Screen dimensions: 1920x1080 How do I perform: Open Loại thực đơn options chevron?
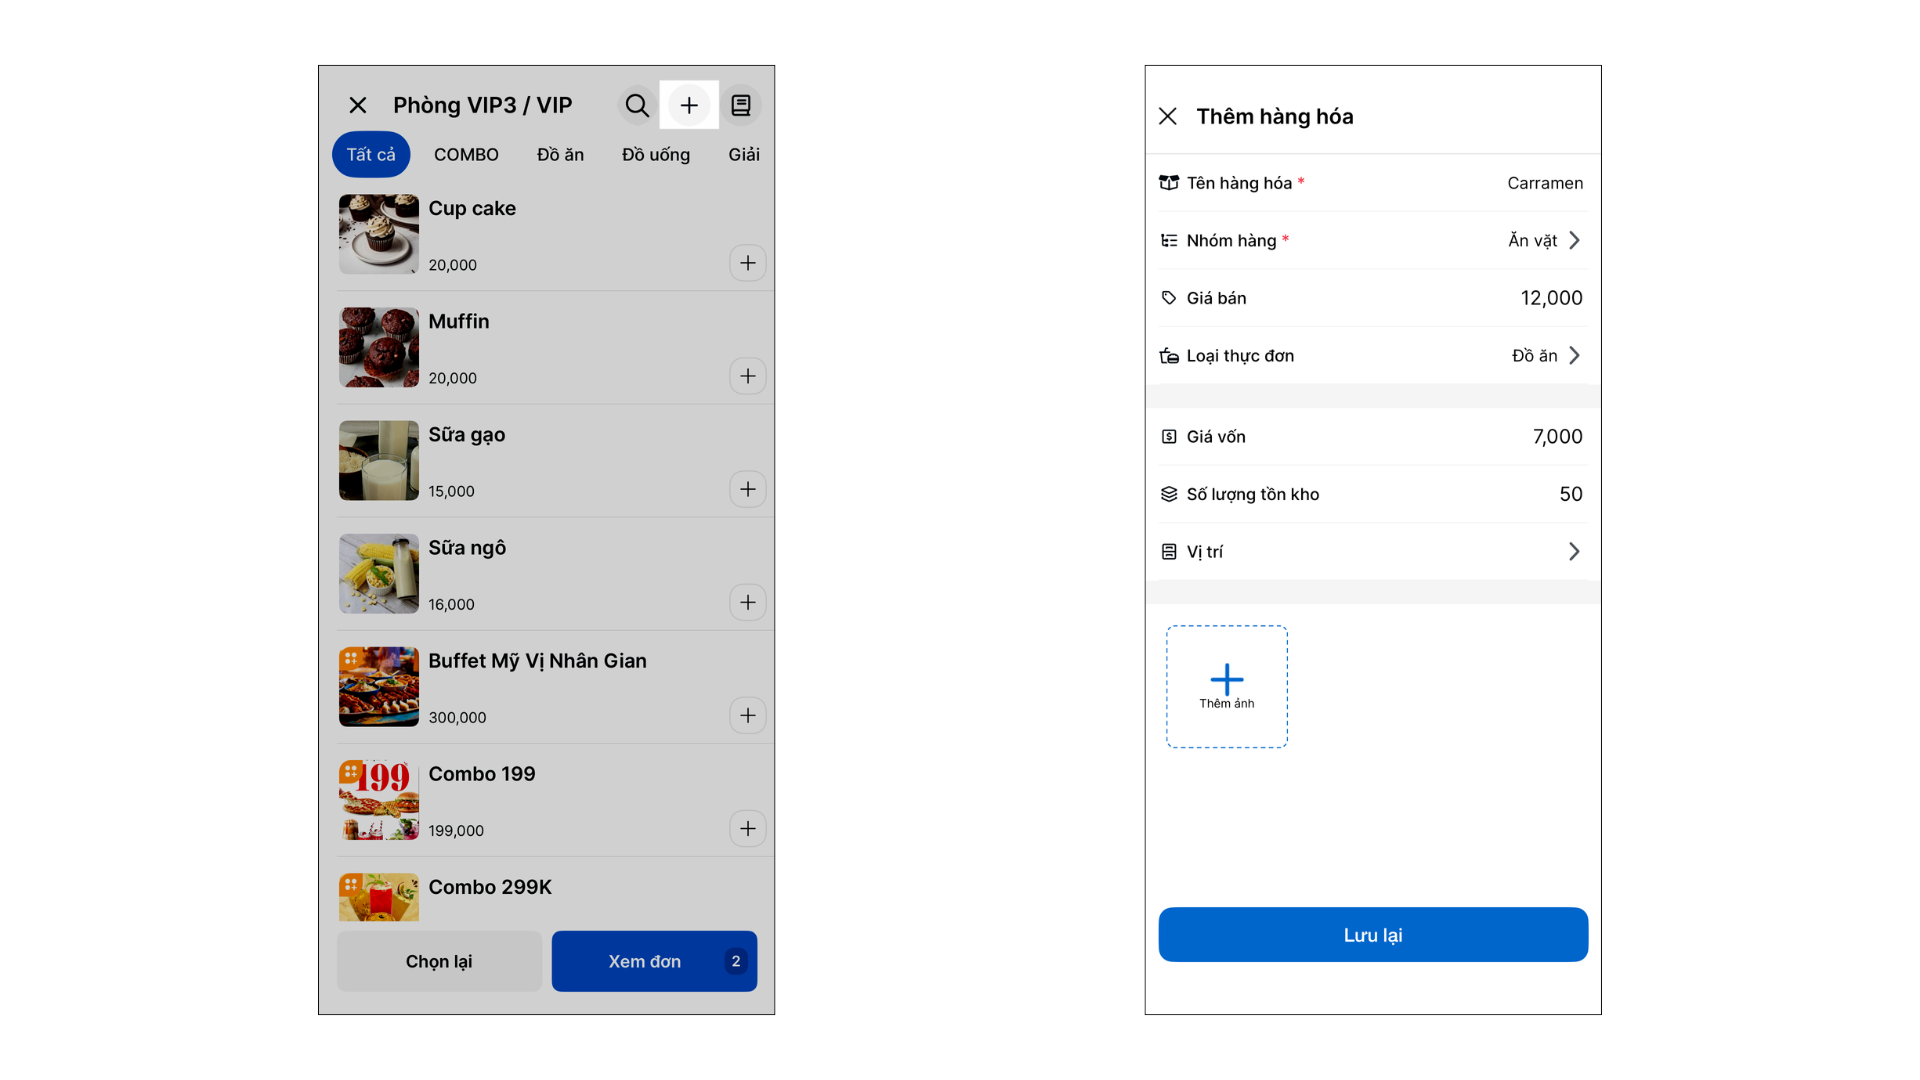1574,356
